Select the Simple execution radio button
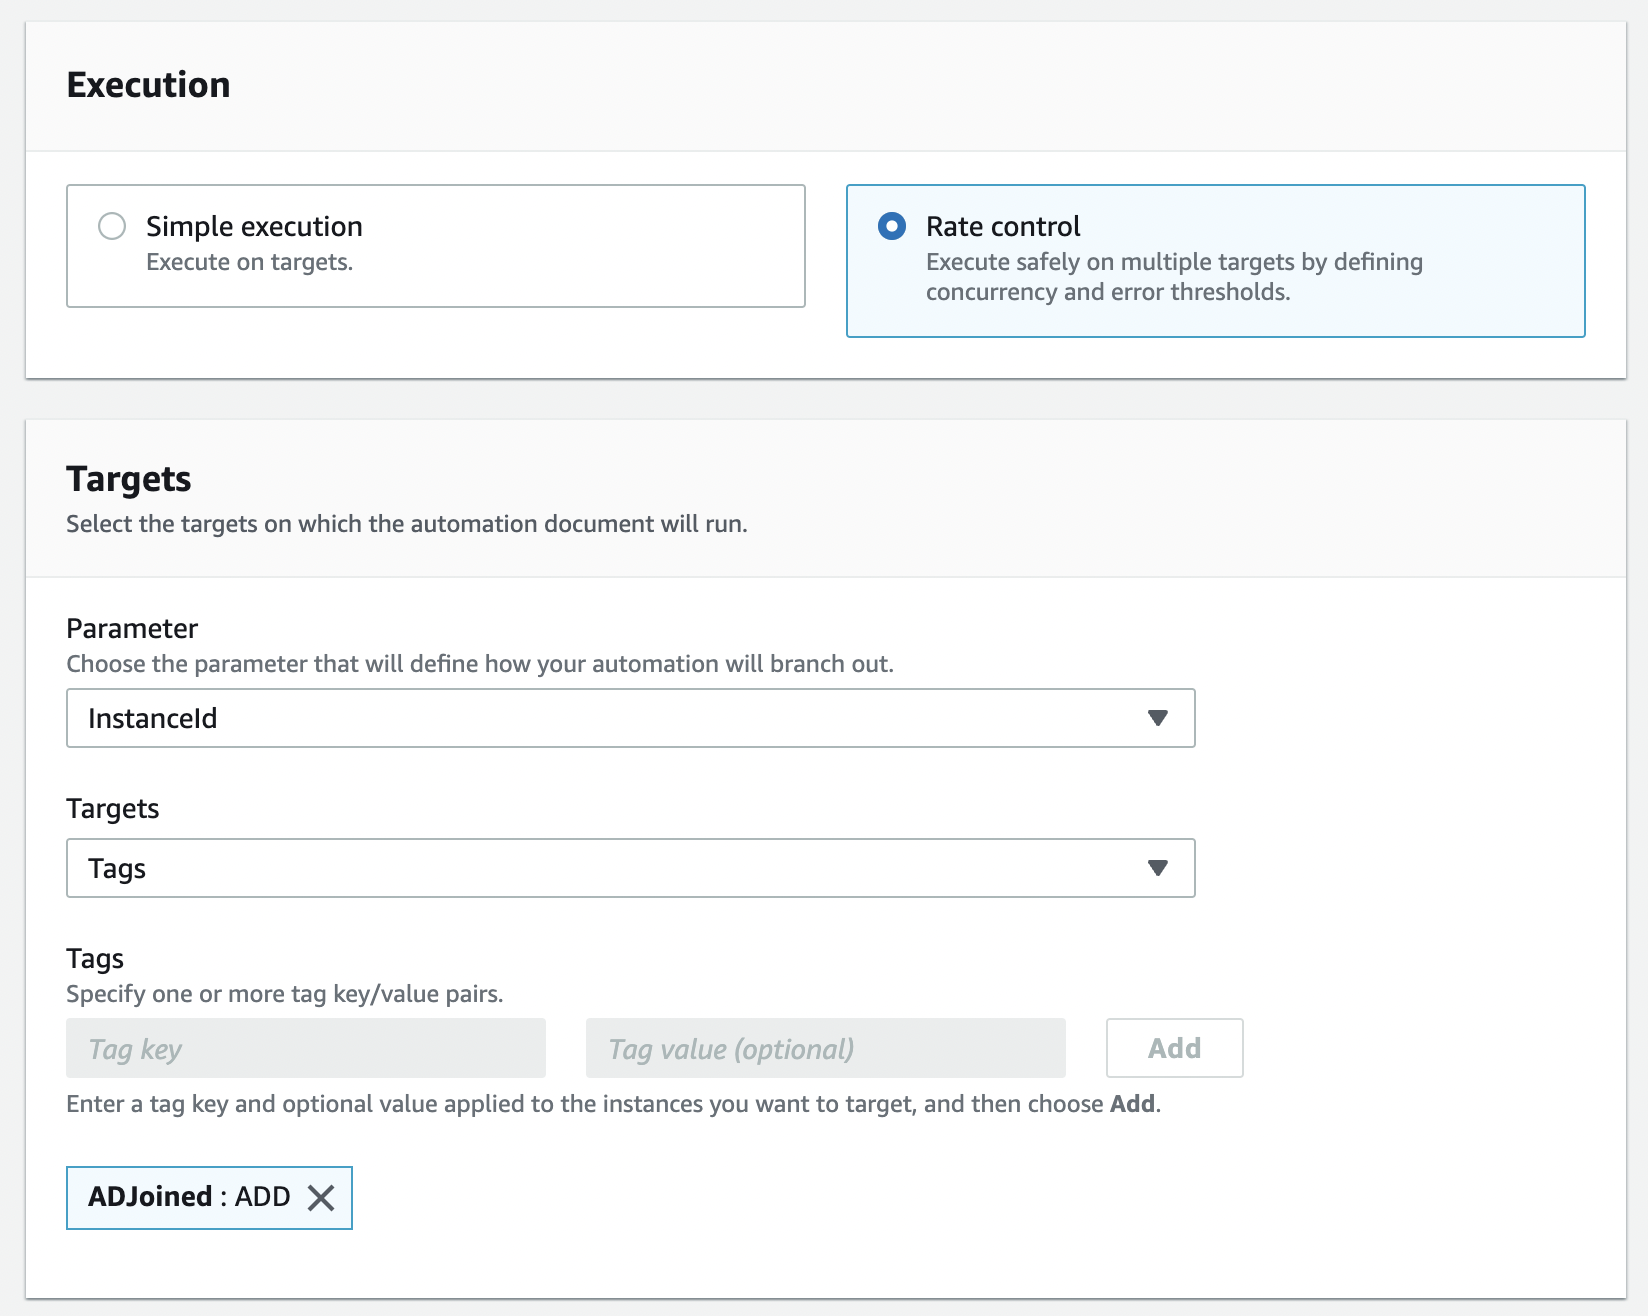 [x=112, y=227]
